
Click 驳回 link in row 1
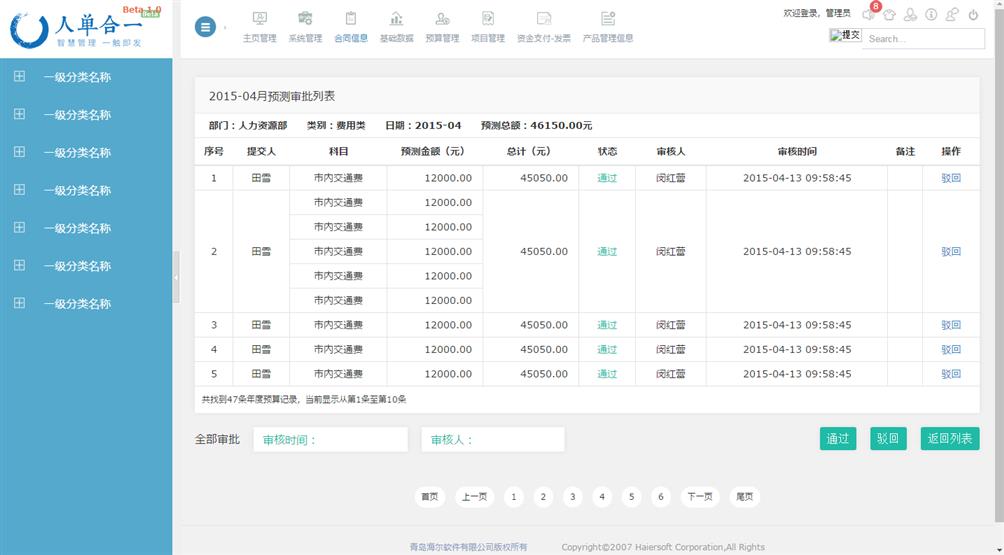coord(950,178)
